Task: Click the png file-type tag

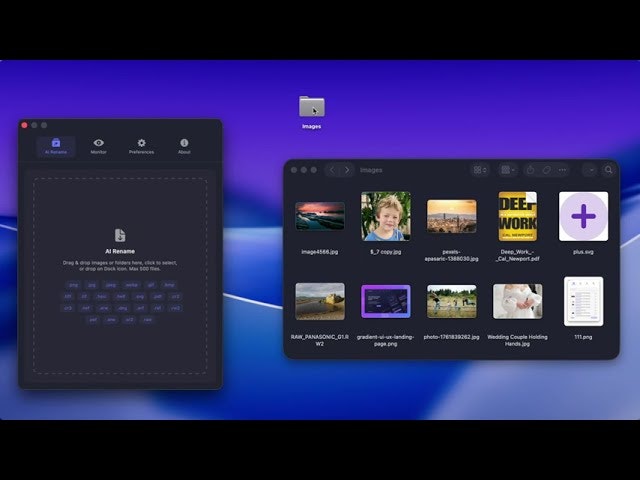Action: click(x=73, y=285)
